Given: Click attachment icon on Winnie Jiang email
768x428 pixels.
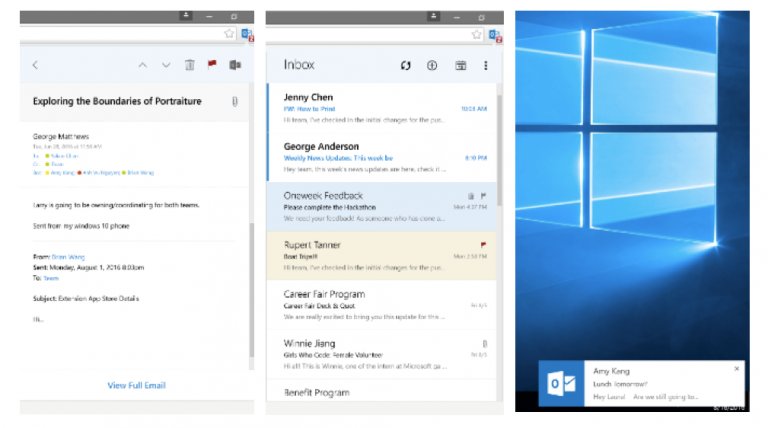Looking at the screenshot, I should click(x=484, y=344).
